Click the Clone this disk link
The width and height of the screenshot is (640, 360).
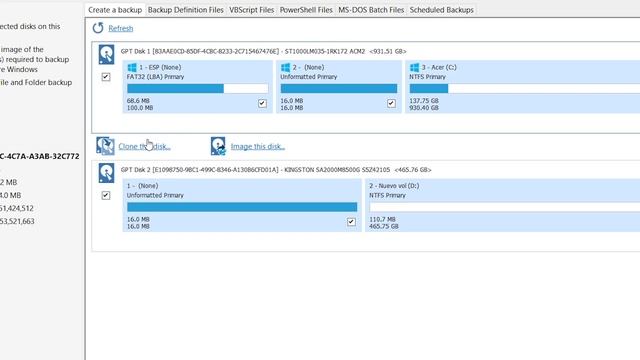click(144, 147)
